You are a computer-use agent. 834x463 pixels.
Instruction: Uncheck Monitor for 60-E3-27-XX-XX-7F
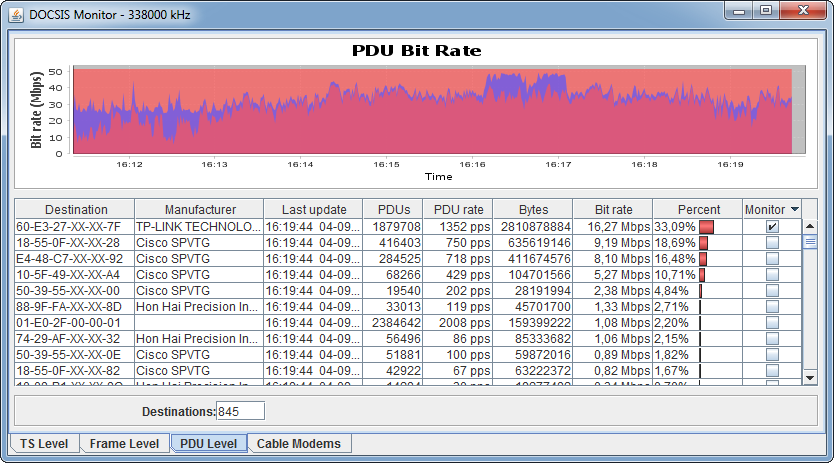(x=772, y=227)
